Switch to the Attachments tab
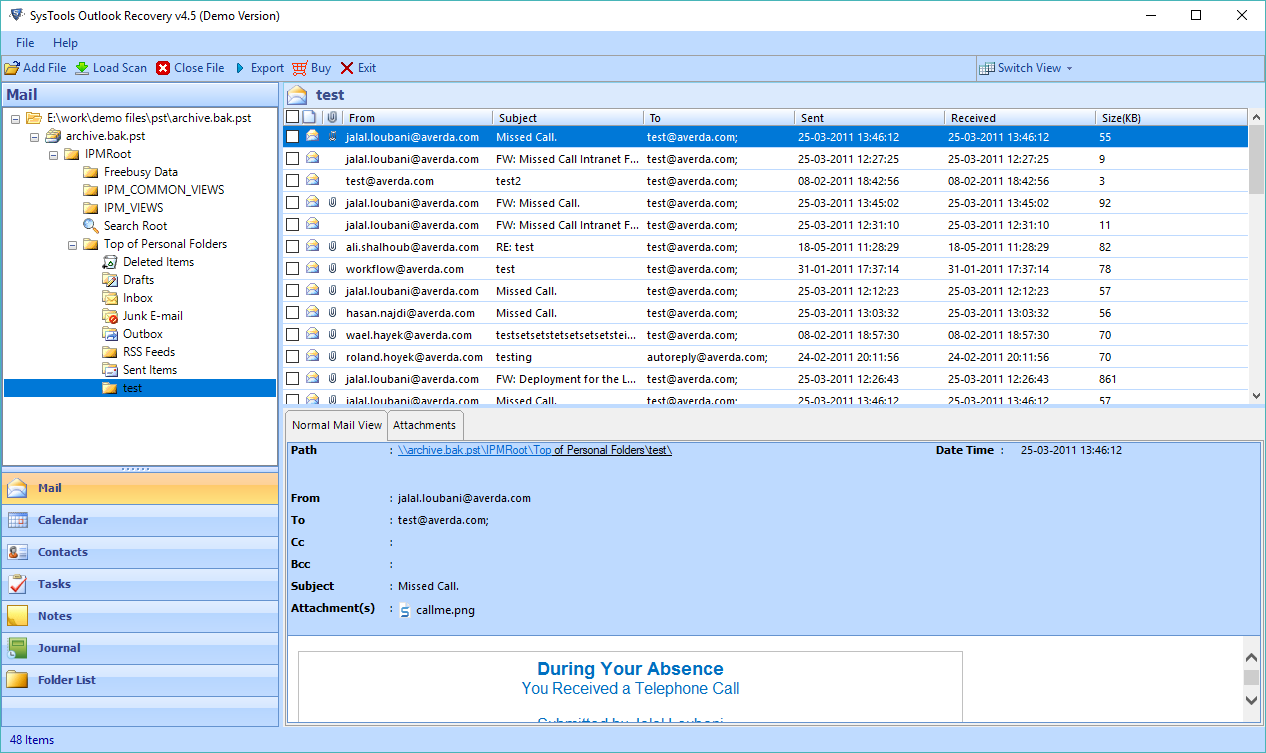The width and height of the screenshot is (1266, 753). pyautogui.click(x=424, y=425)
